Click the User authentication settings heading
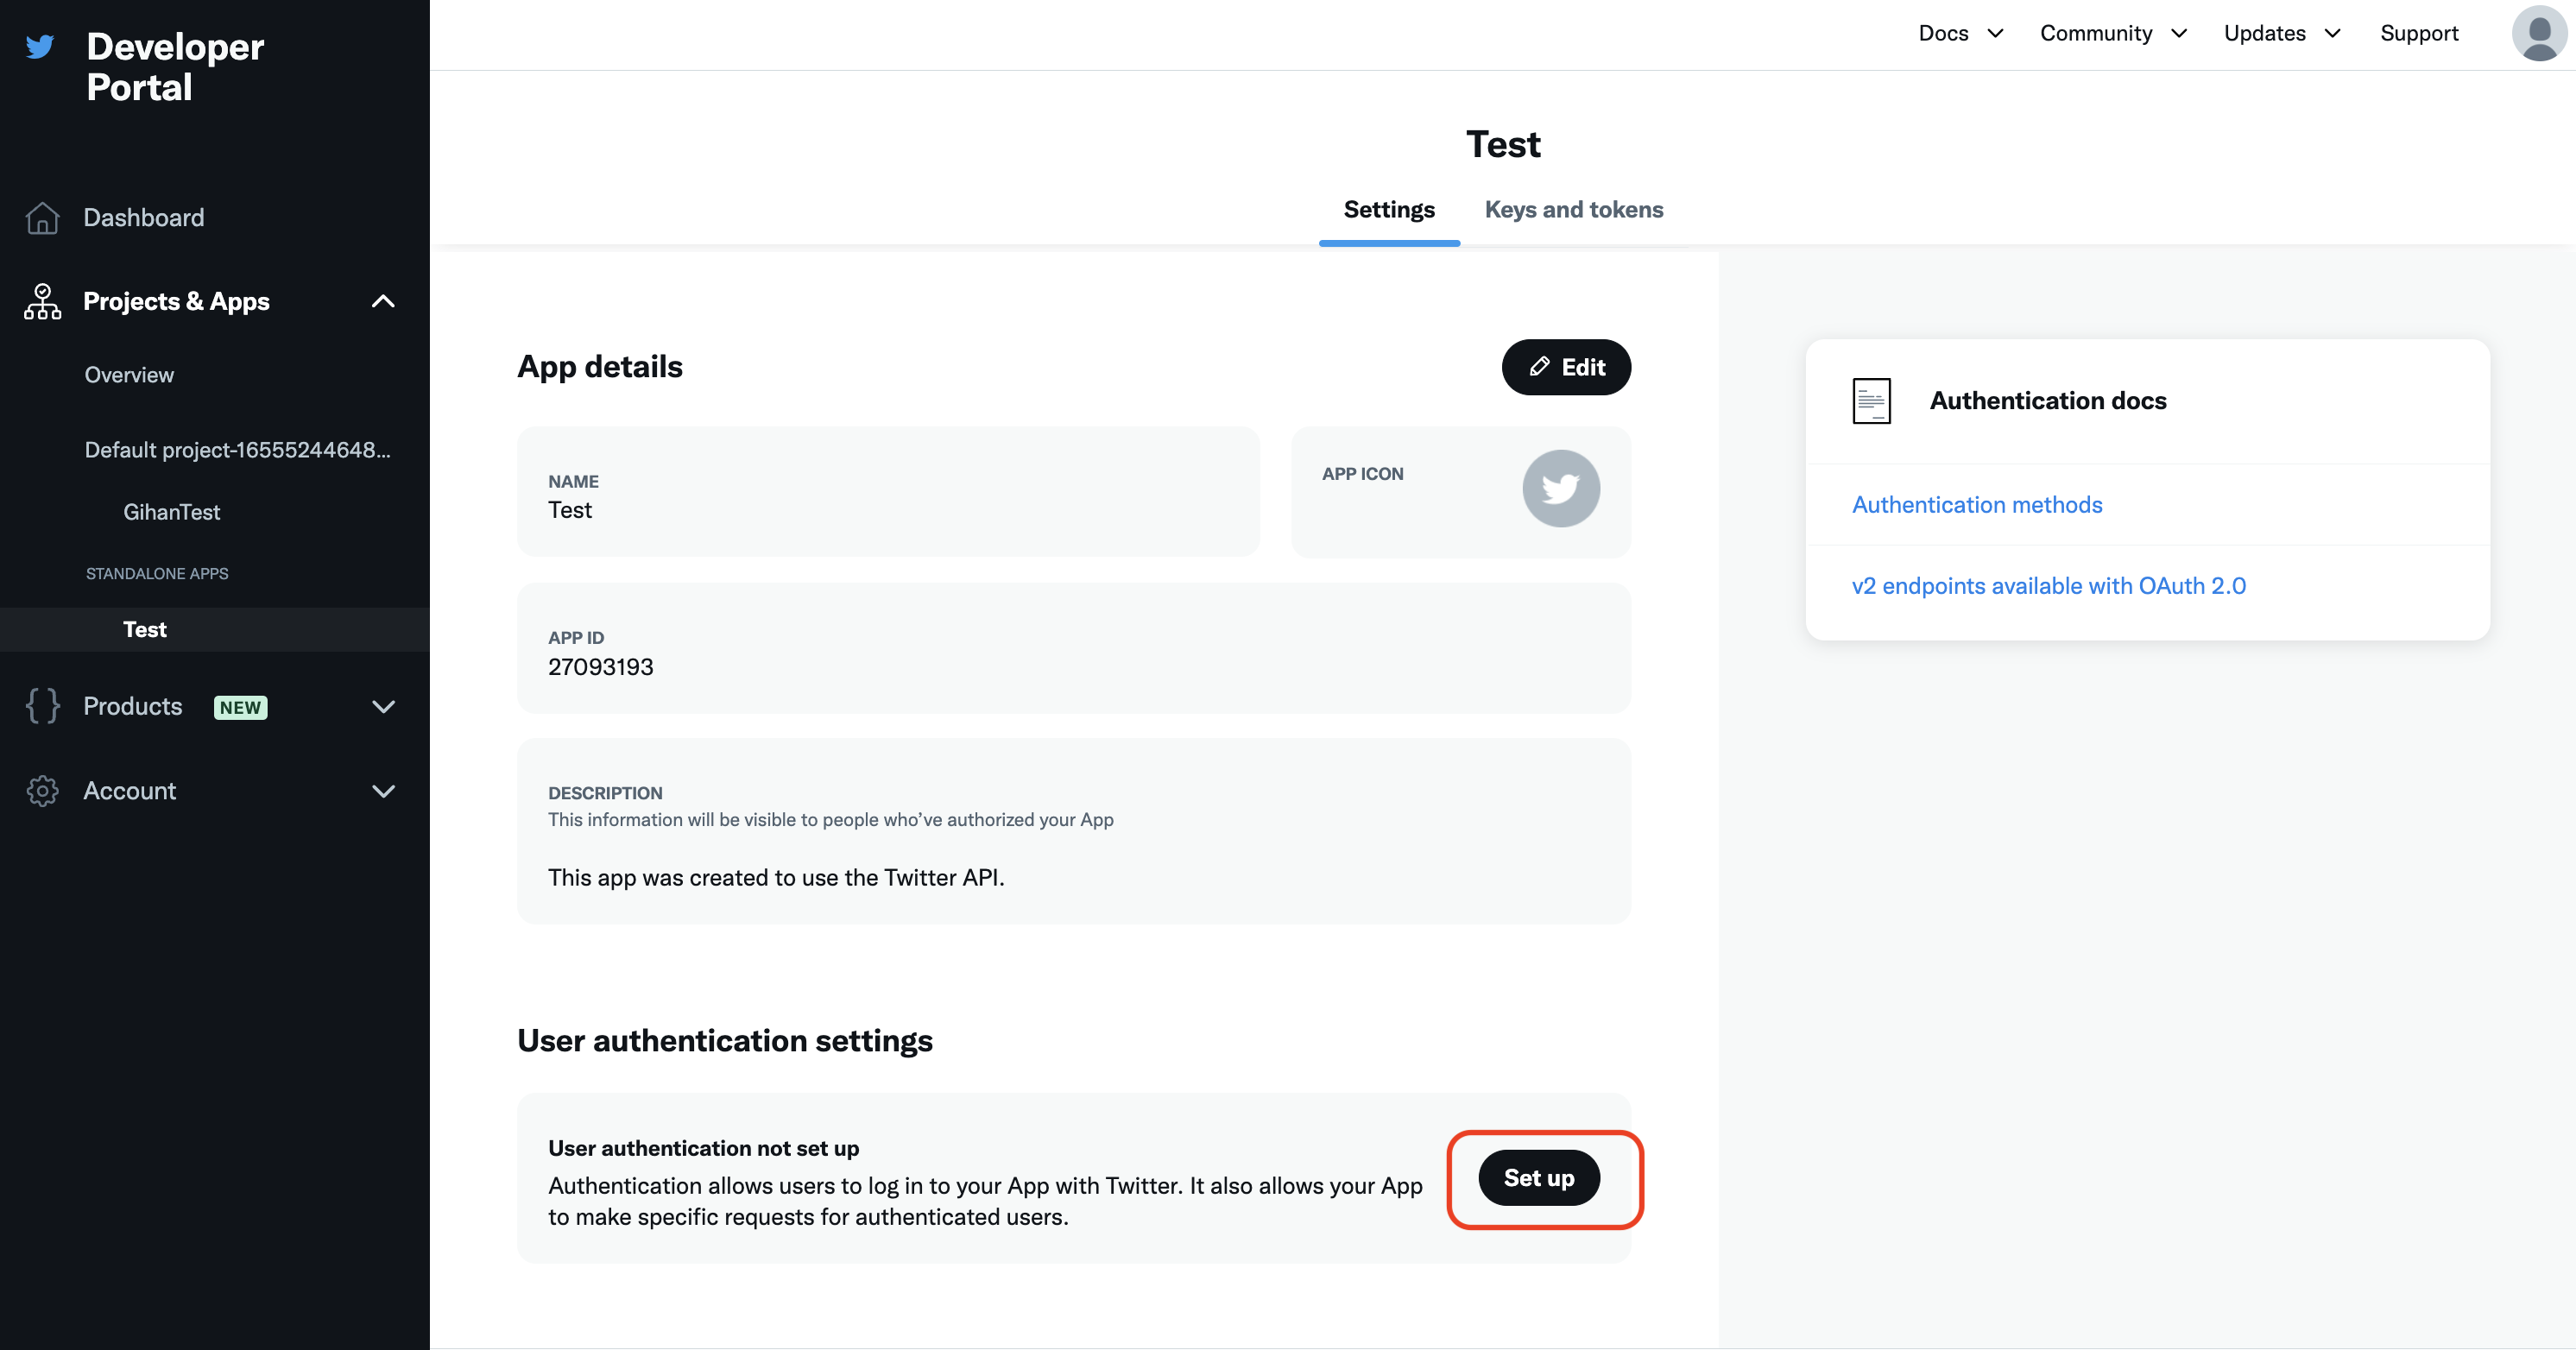 (724, 1040)
